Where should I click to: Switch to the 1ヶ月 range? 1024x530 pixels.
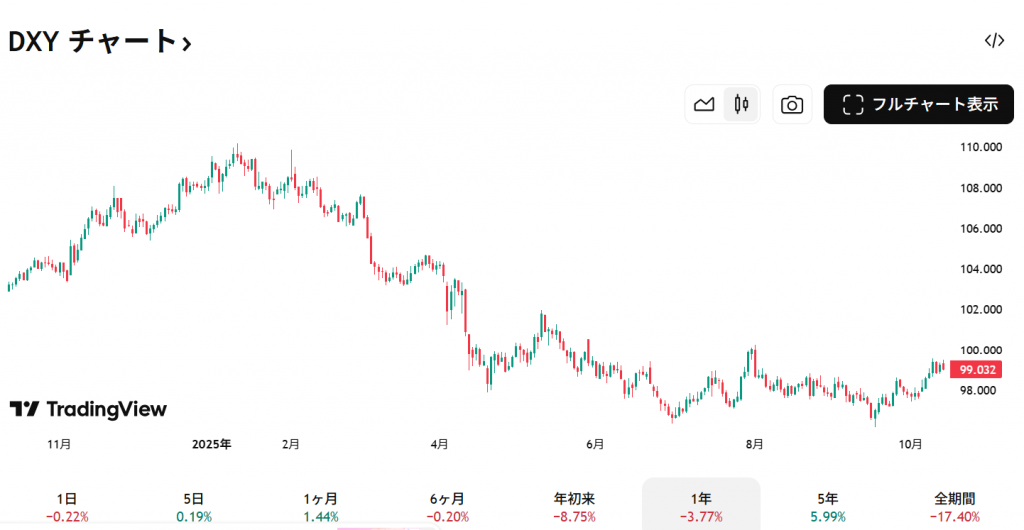click(320, 506)
